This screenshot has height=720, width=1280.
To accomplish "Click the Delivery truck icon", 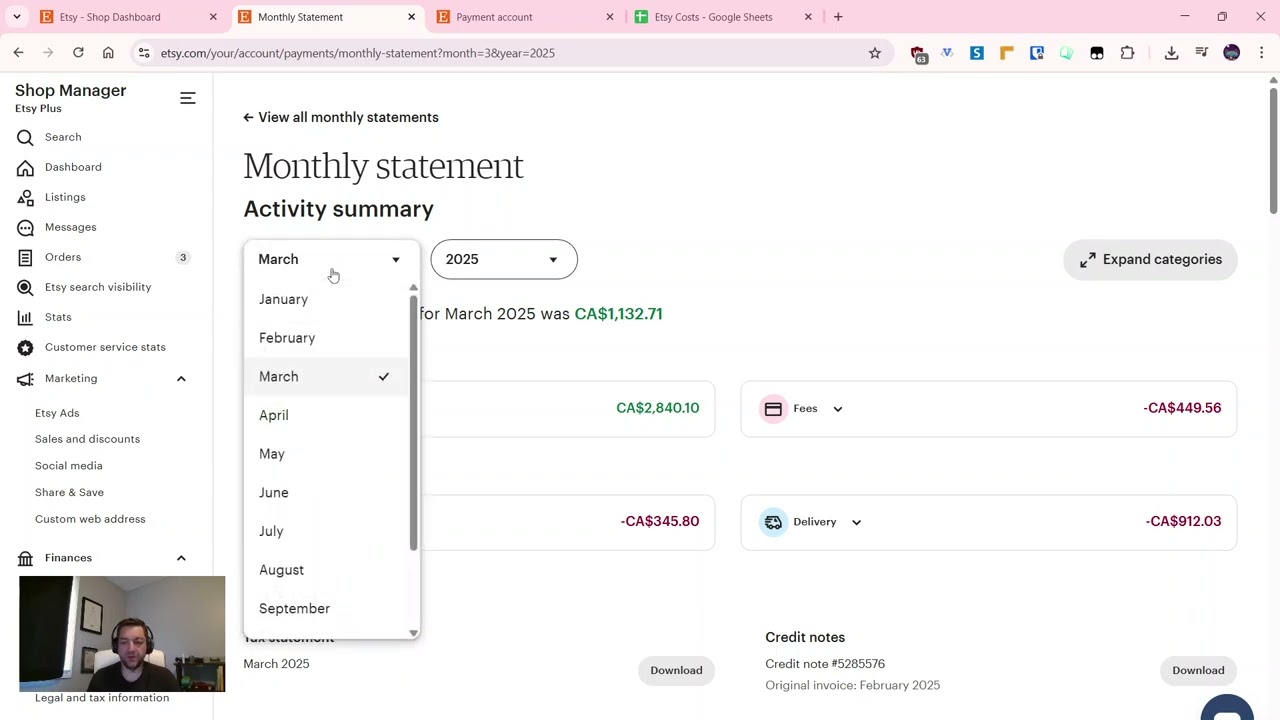I will pyautogui.click(x=773, y=522).
